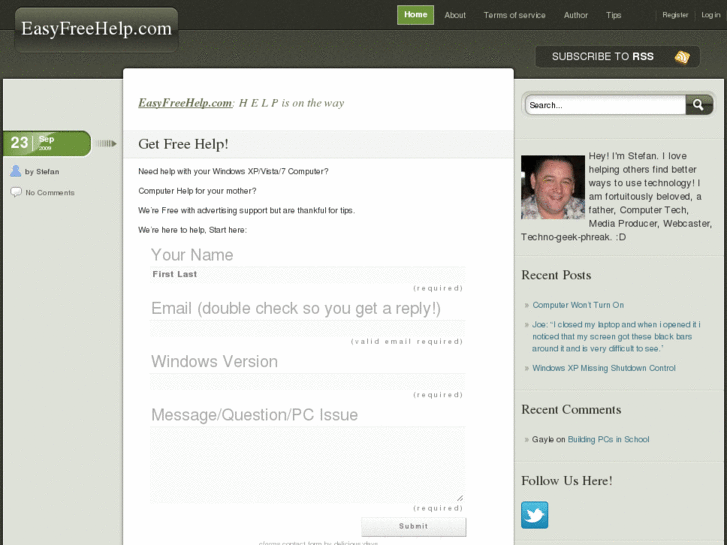Open the No Comments link
Image resolution: width=727 pixels, height=545 pixels.
pos(50,192)
